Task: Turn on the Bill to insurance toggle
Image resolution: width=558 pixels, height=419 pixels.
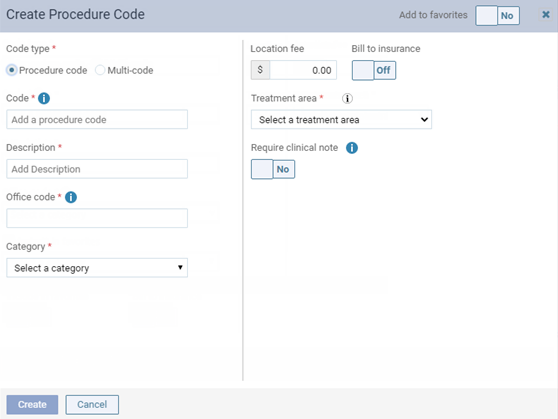Action: coord(374,70)
